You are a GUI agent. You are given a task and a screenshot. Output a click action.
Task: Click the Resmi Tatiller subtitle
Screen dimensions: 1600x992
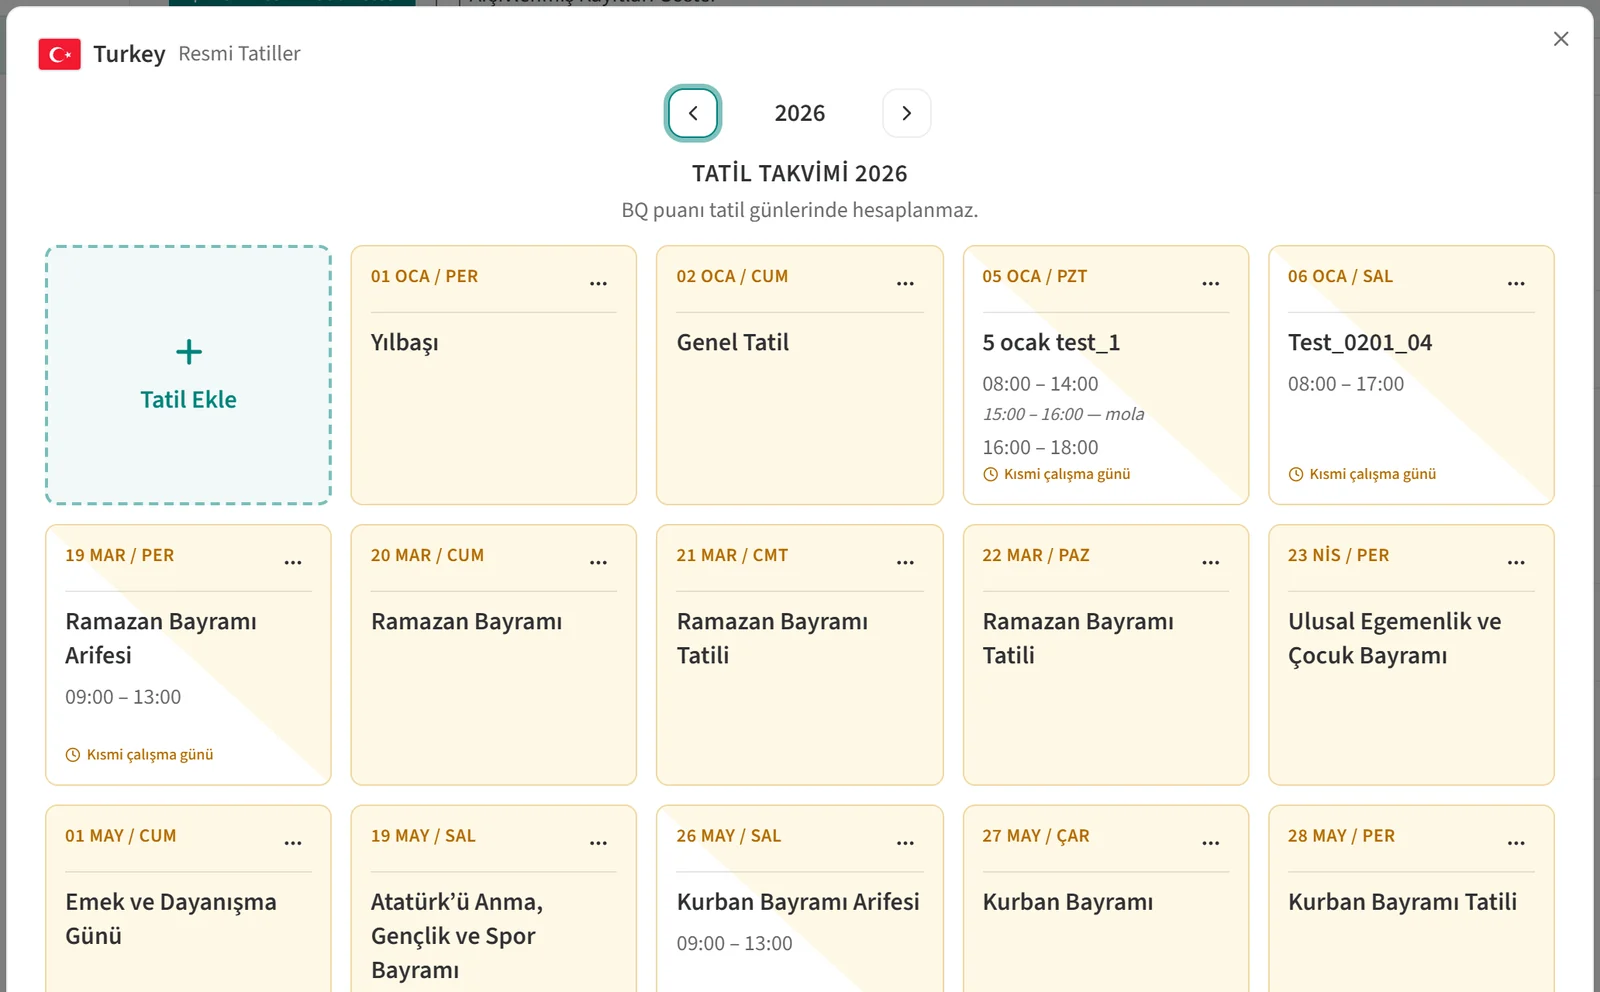tap(239, 54)
